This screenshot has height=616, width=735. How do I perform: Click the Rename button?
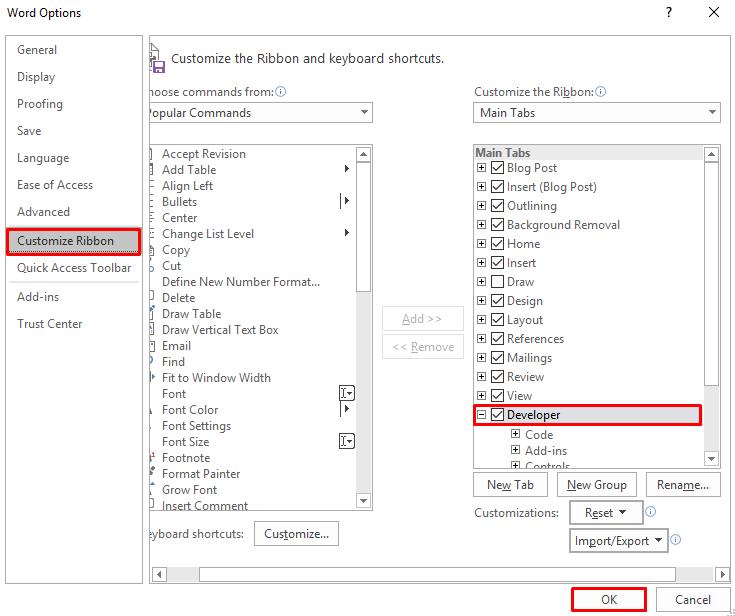pyautogui.click(x=682, y=485)
